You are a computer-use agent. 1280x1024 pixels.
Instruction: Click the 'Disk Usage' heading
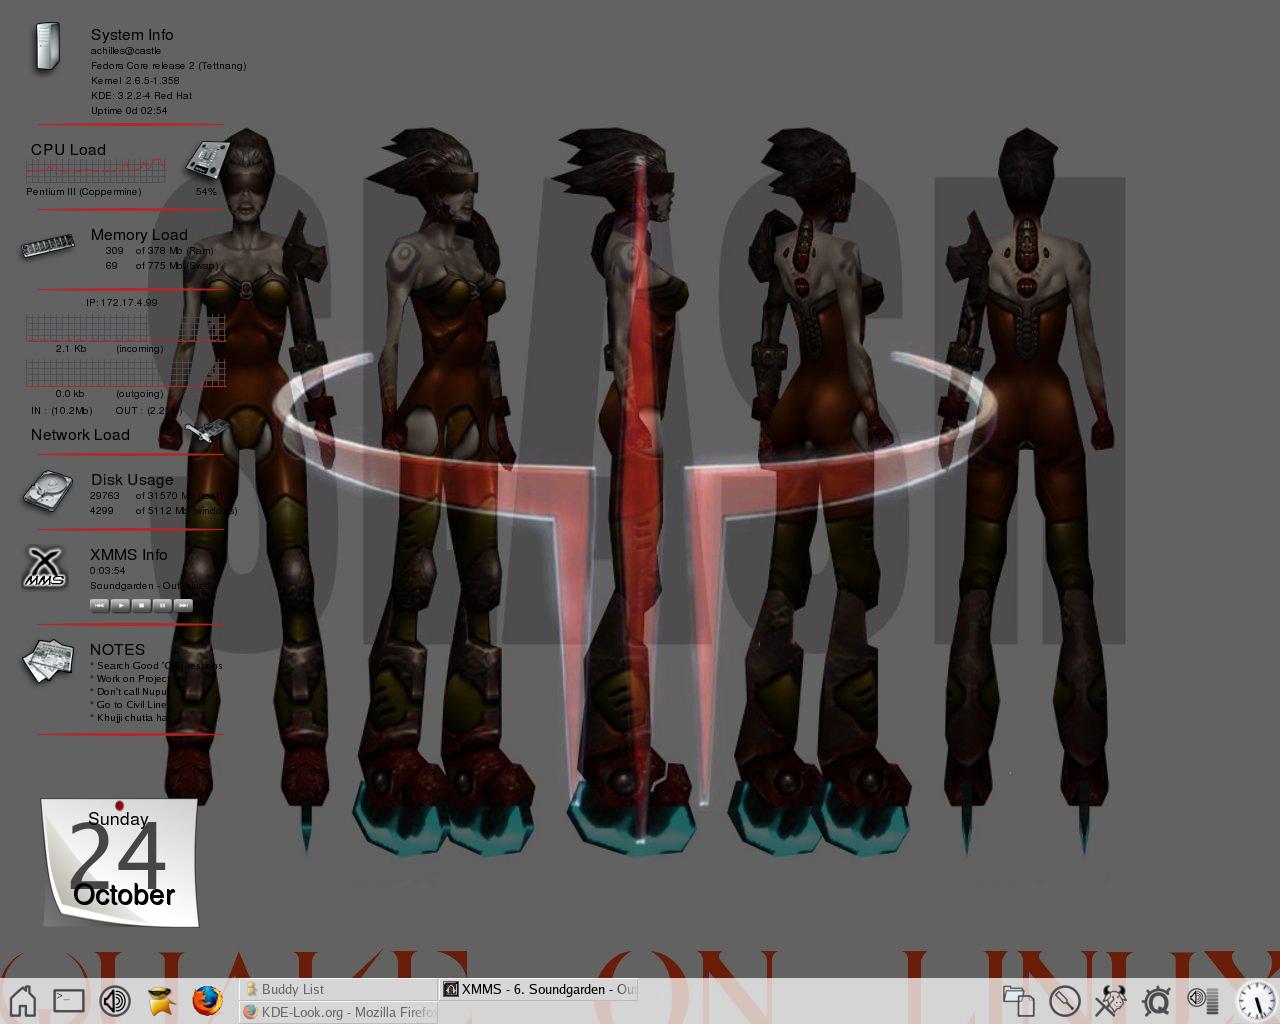(132, 480)
